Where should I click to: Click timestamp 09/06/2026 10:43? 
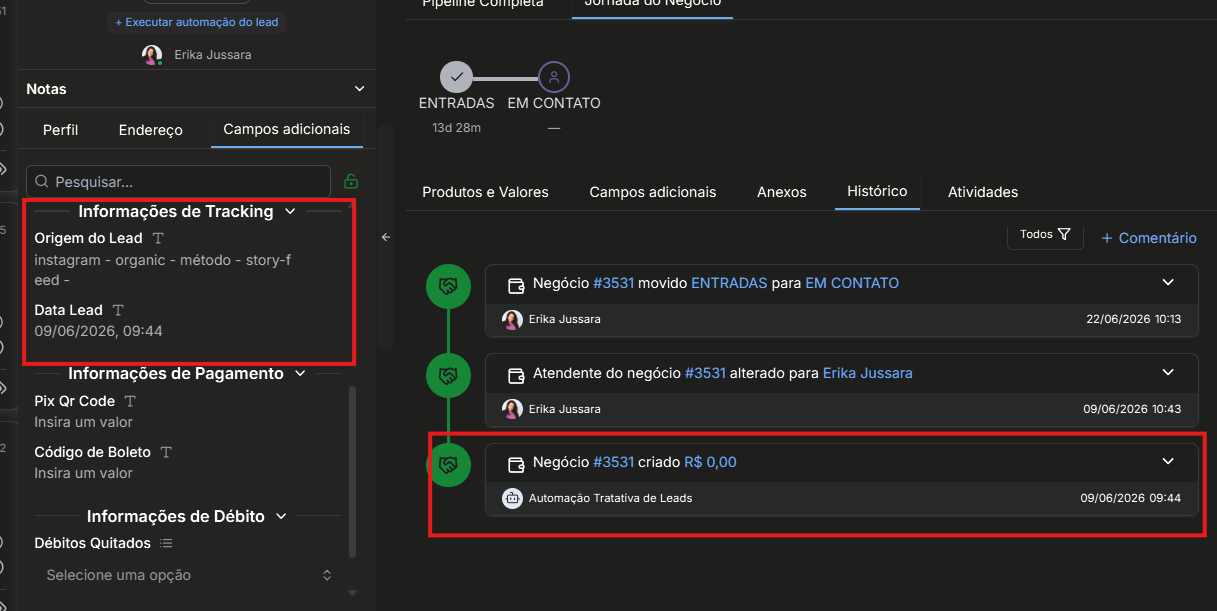coord(1133,409)
